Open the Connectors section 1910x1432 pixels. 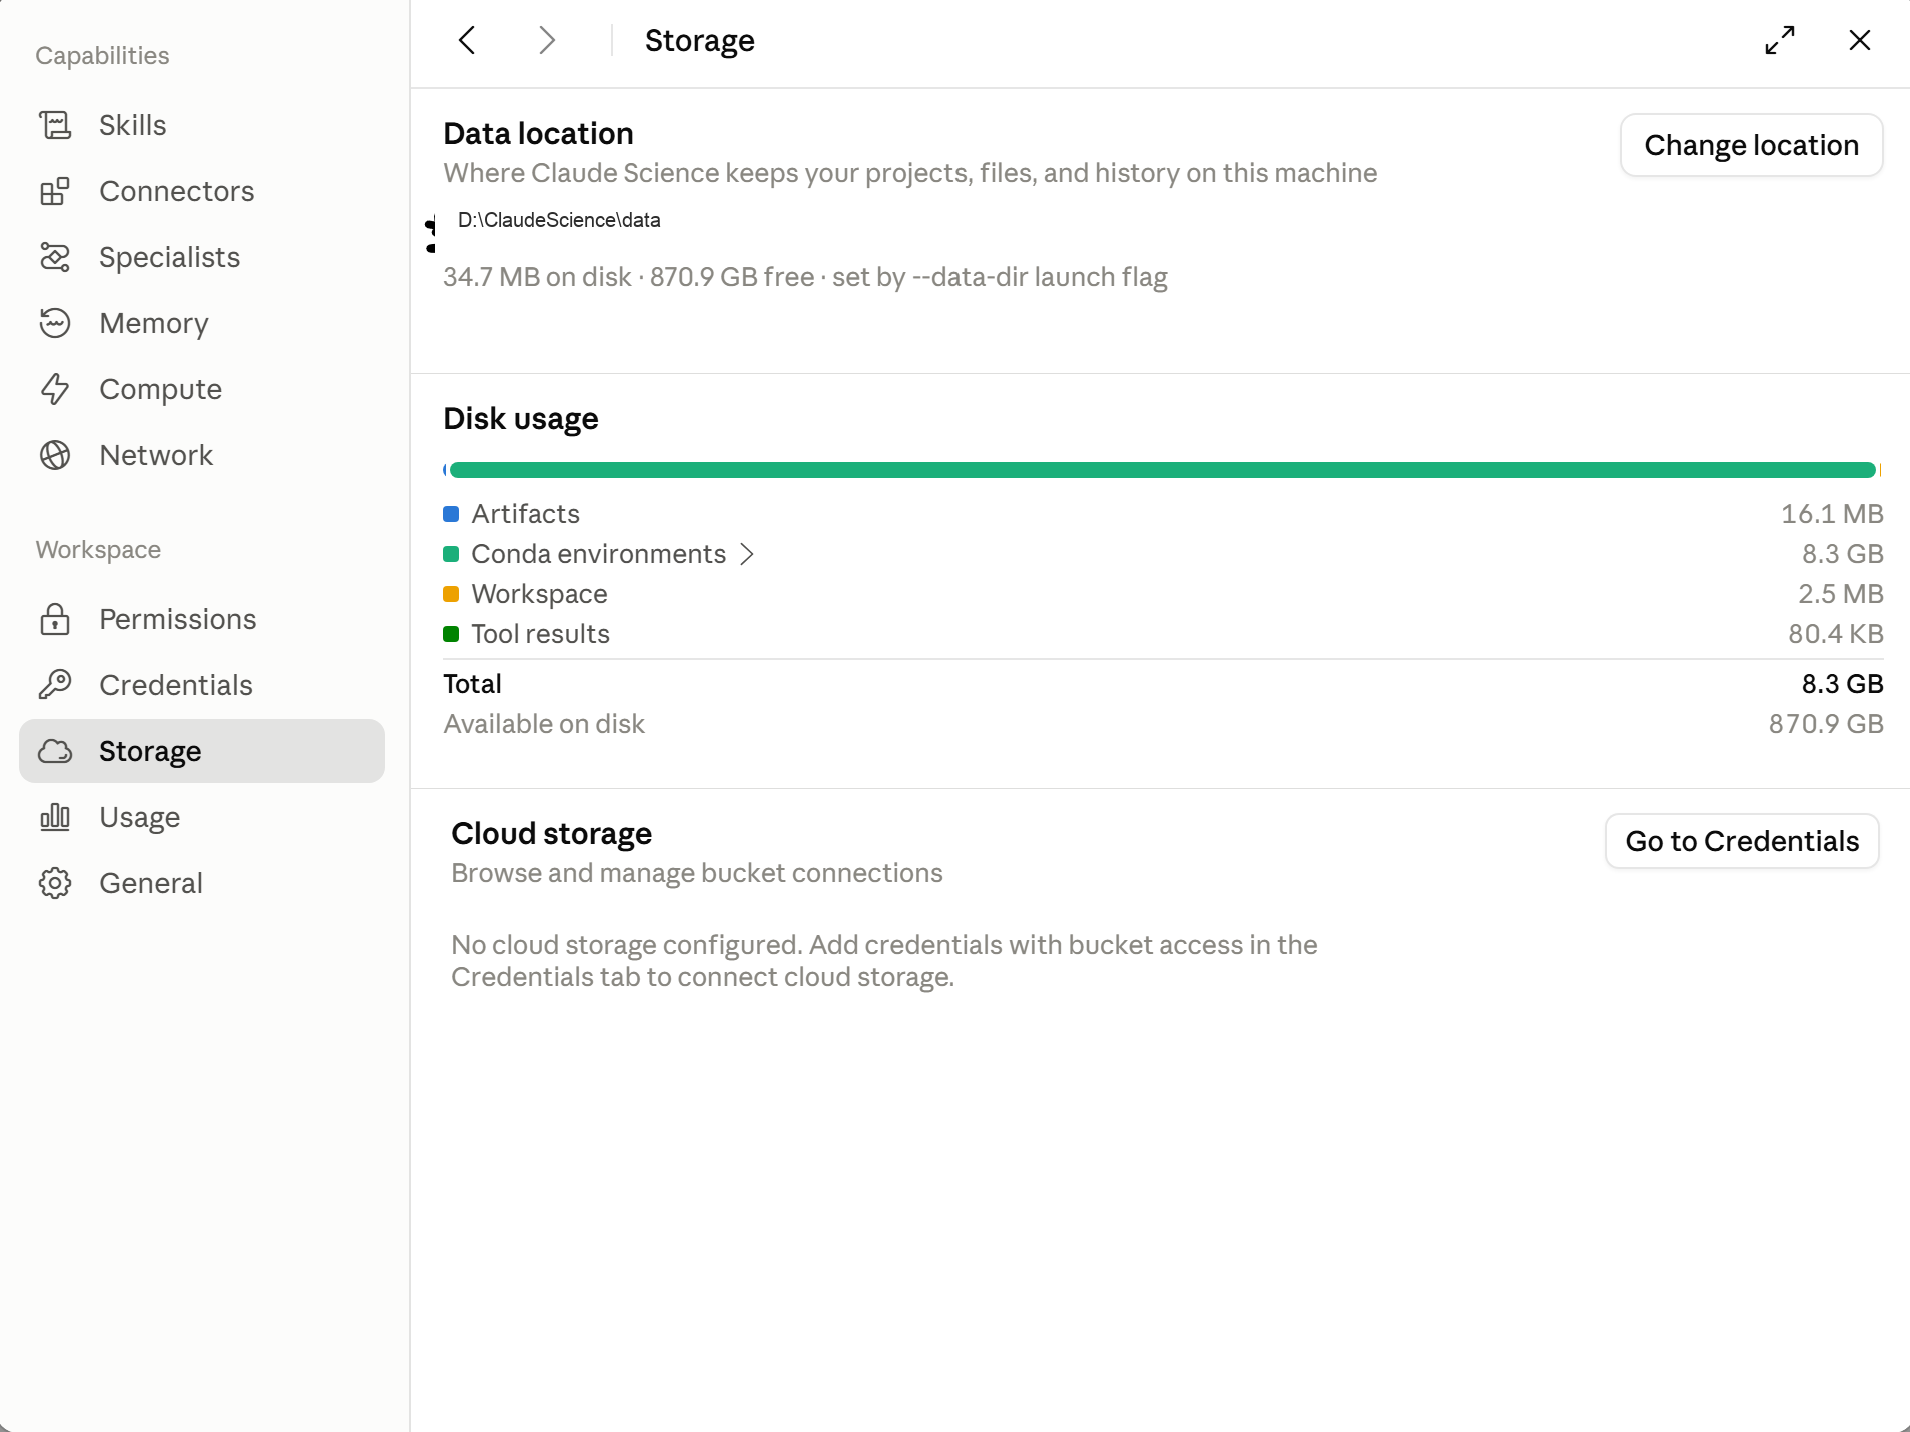[x=202, y=191]
